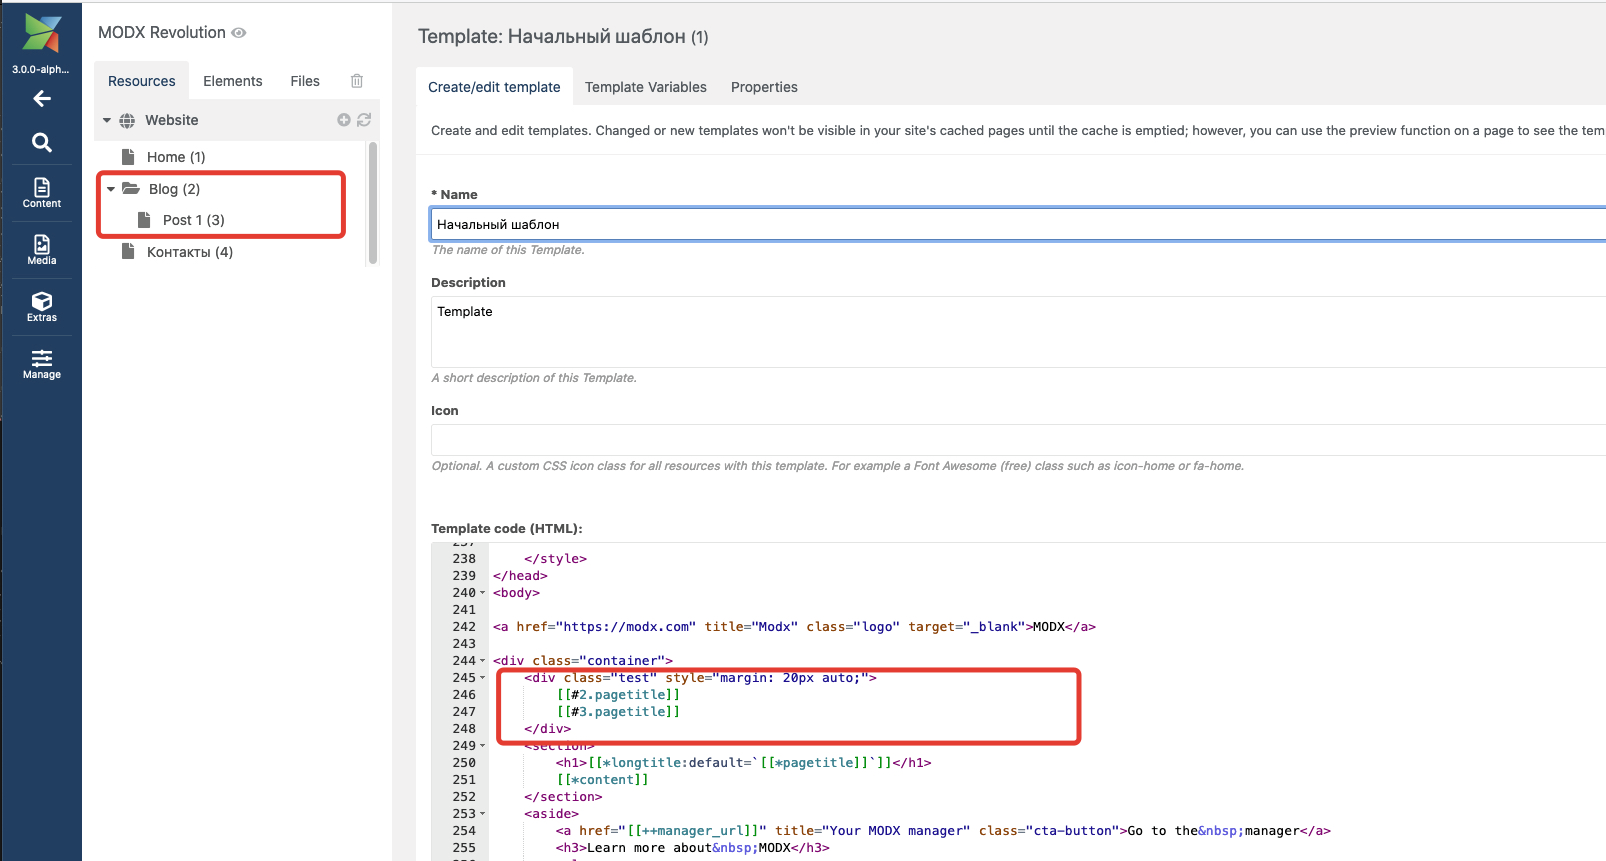Click the MODX Revolution title link
The width and height of the screenshot is (1606, 861).
162,32
